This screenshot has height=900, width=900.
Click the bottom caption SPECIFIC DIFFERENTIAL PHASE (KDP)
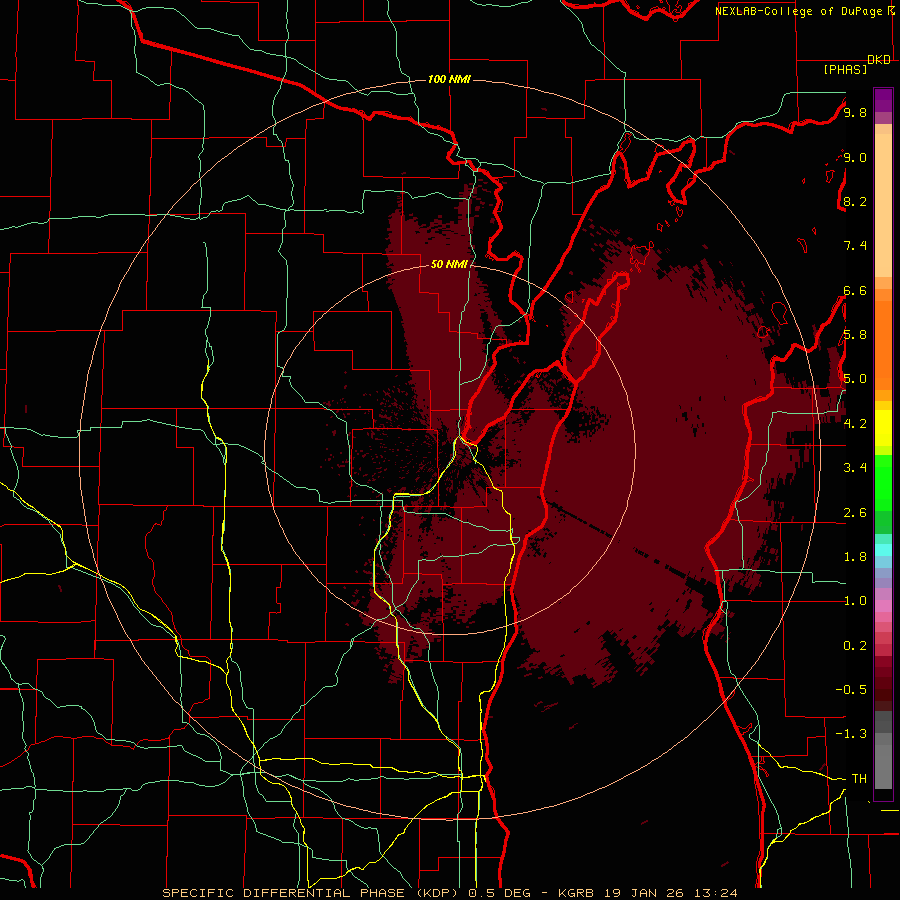[x=313, y=893]
